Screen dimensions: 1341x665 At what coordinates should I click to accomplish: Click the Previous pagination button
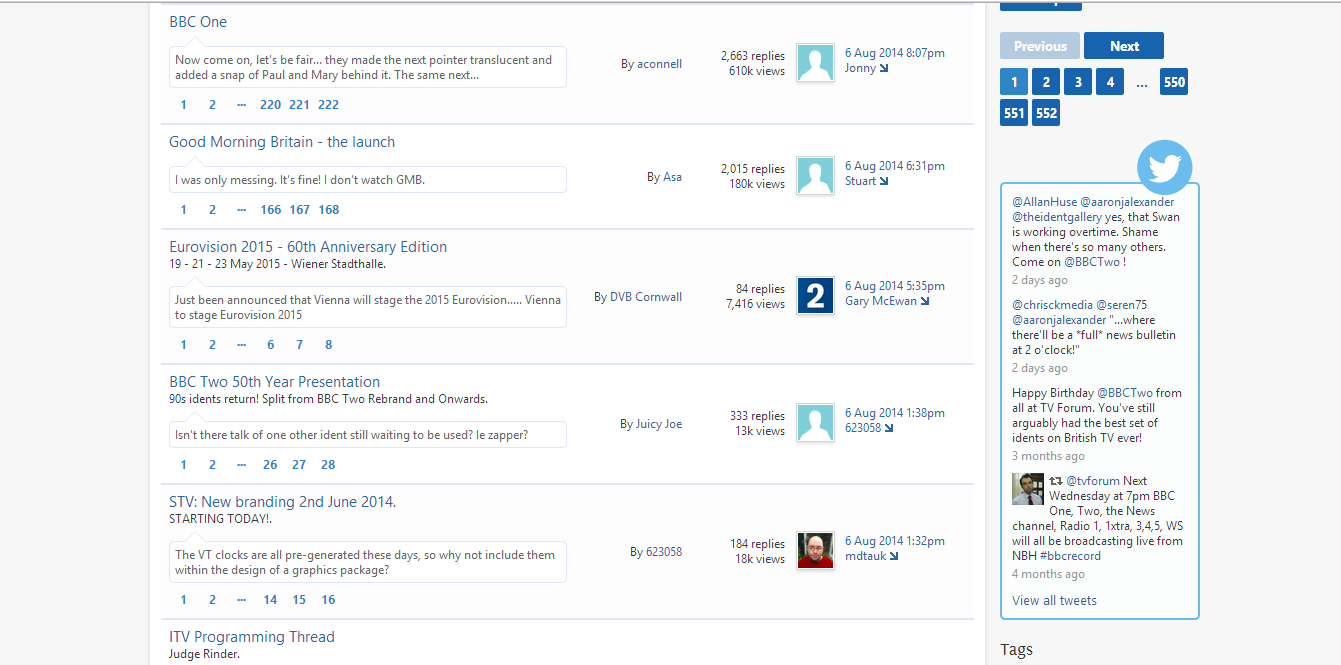point(1040,46)
